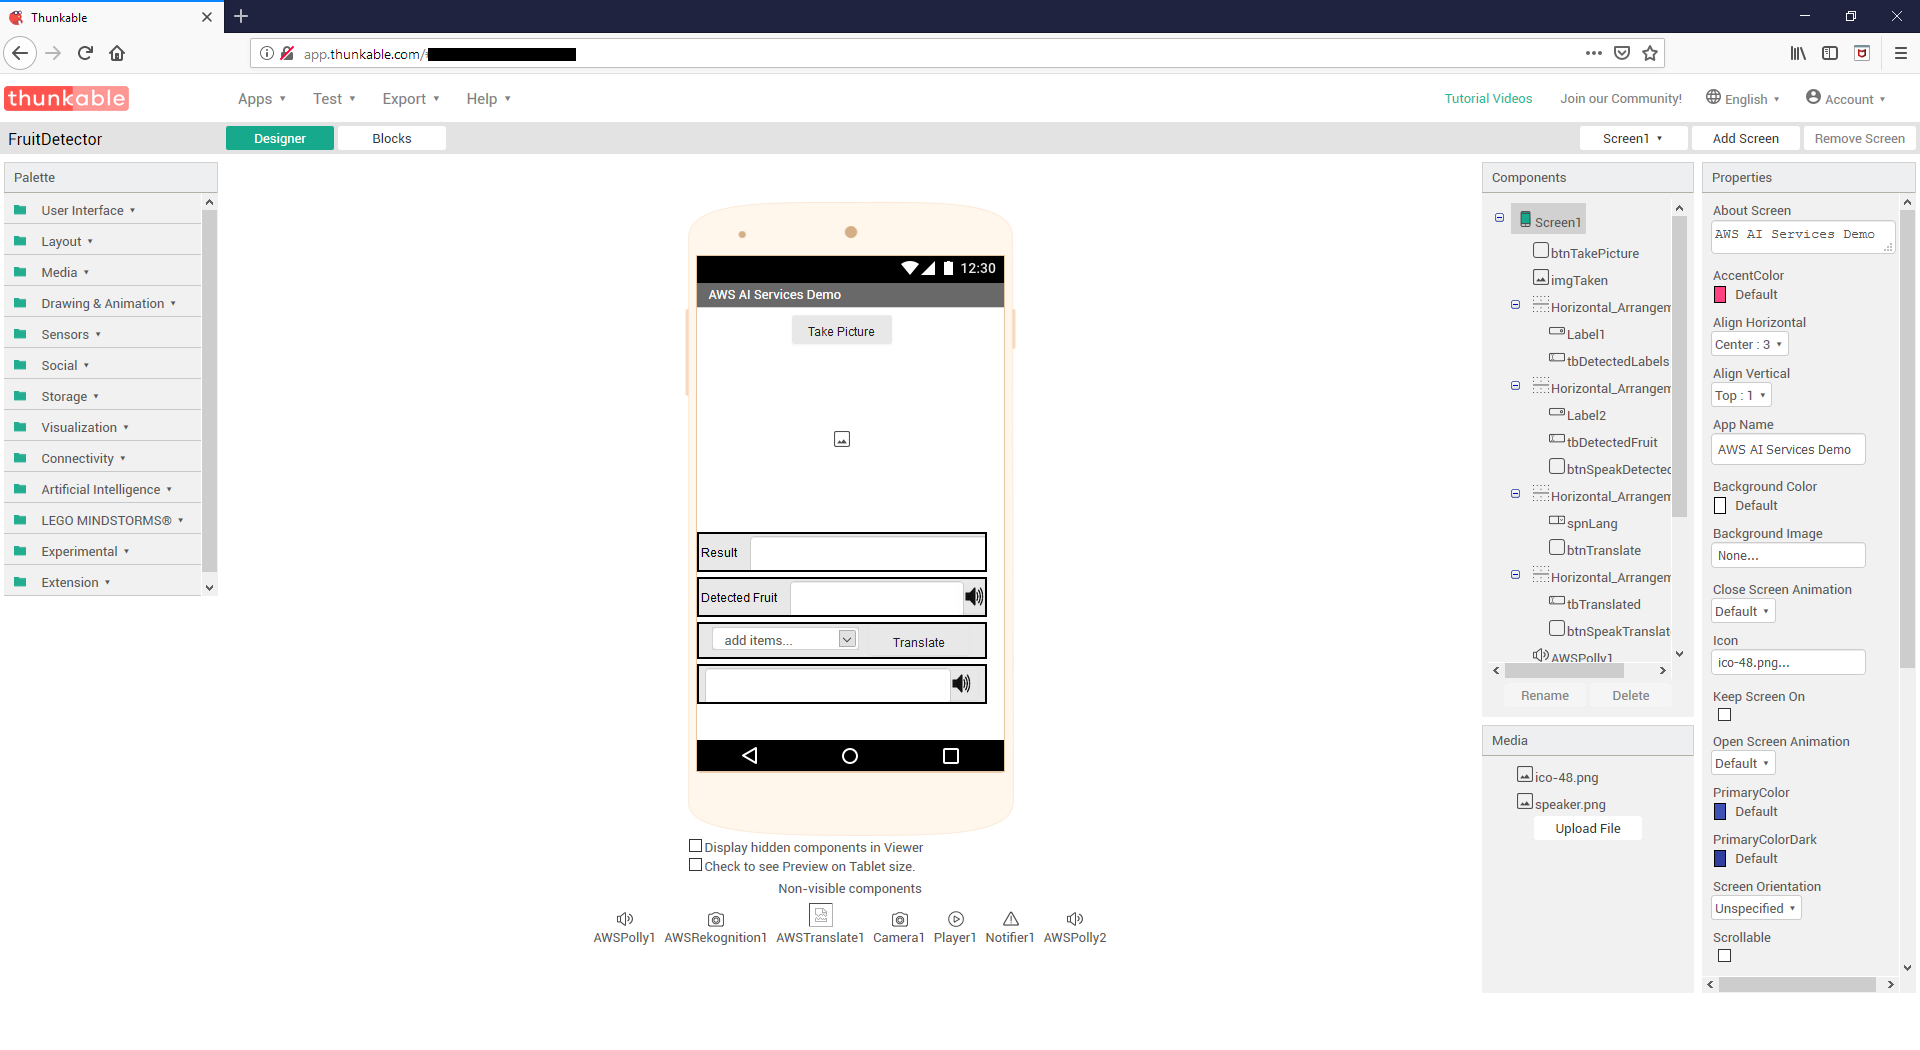The height and width of the screenshot is (1050, 1920).
Task: Open the Tutorial Videos link
Action: 1488,98
